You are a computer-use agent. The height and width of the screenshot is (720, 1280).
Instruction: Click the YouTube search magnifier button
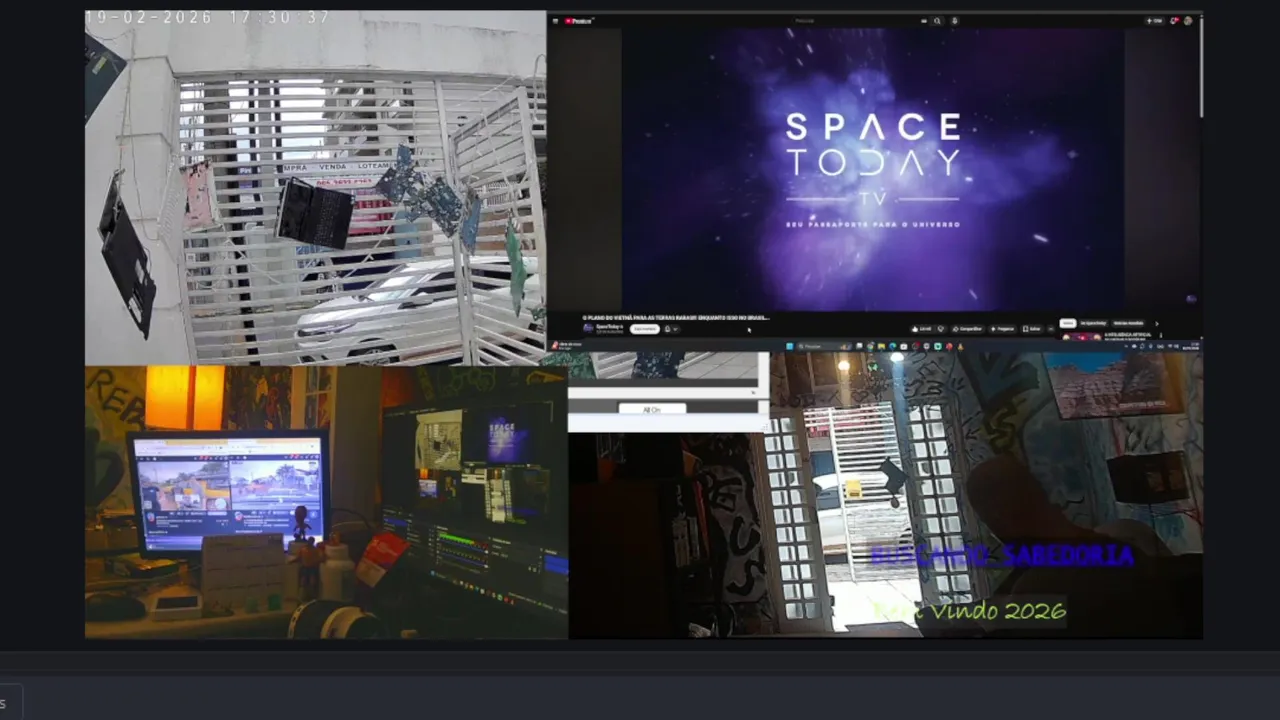[x=937, y=20]
